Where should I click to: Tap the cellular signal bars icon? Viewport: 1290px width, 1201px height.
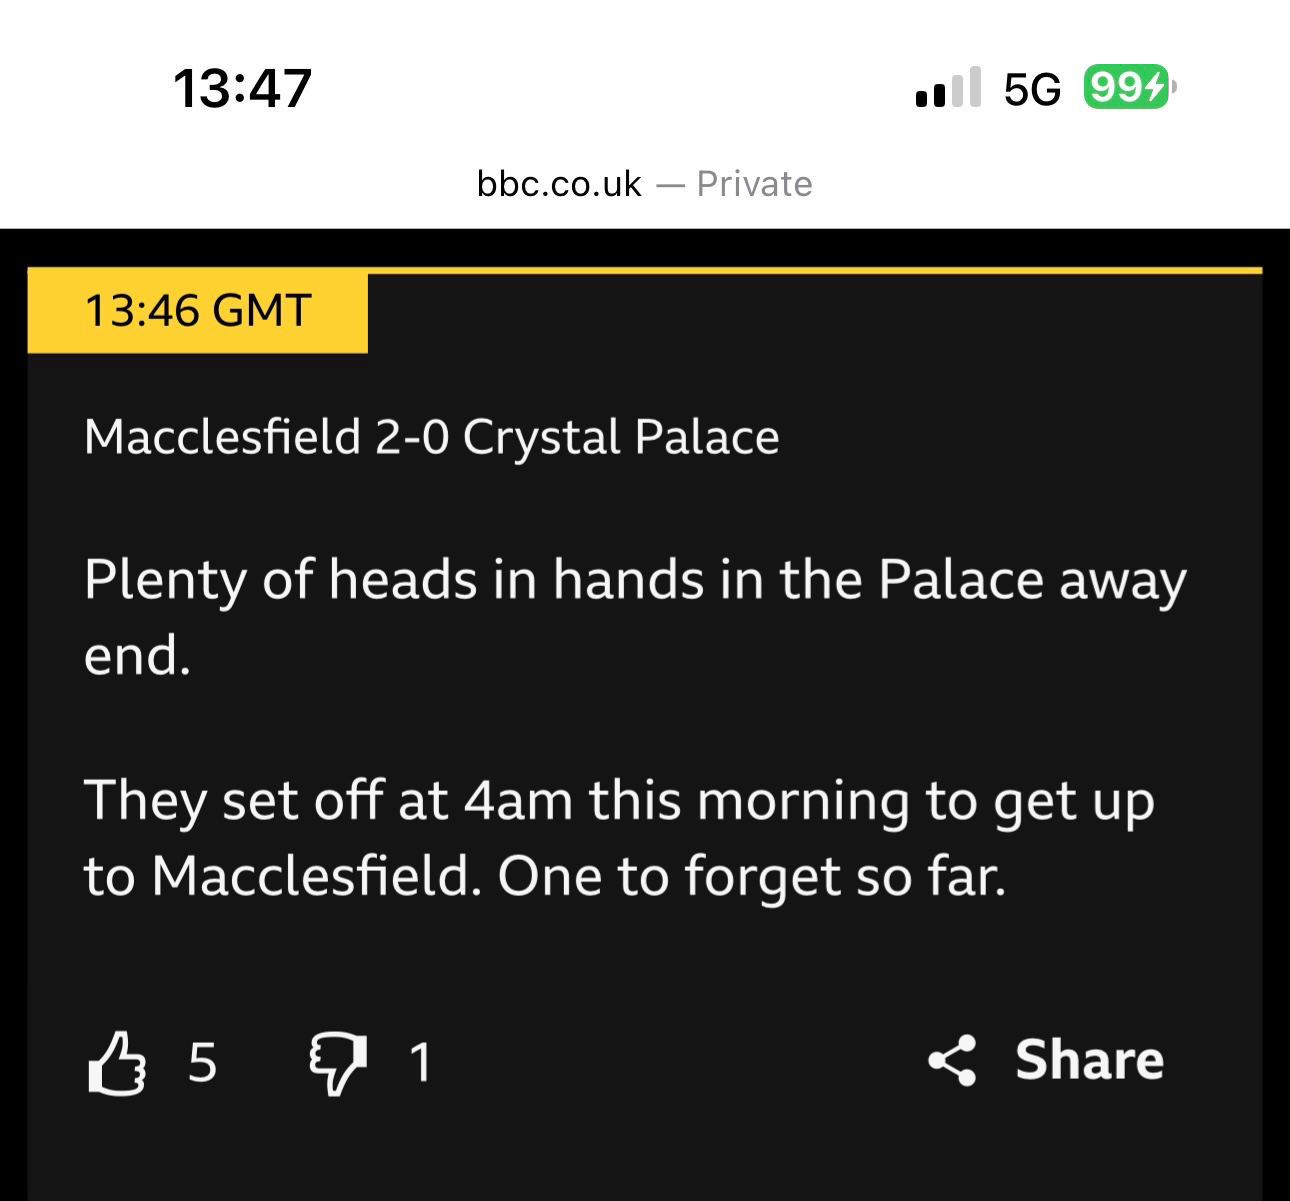coord(947,89)
